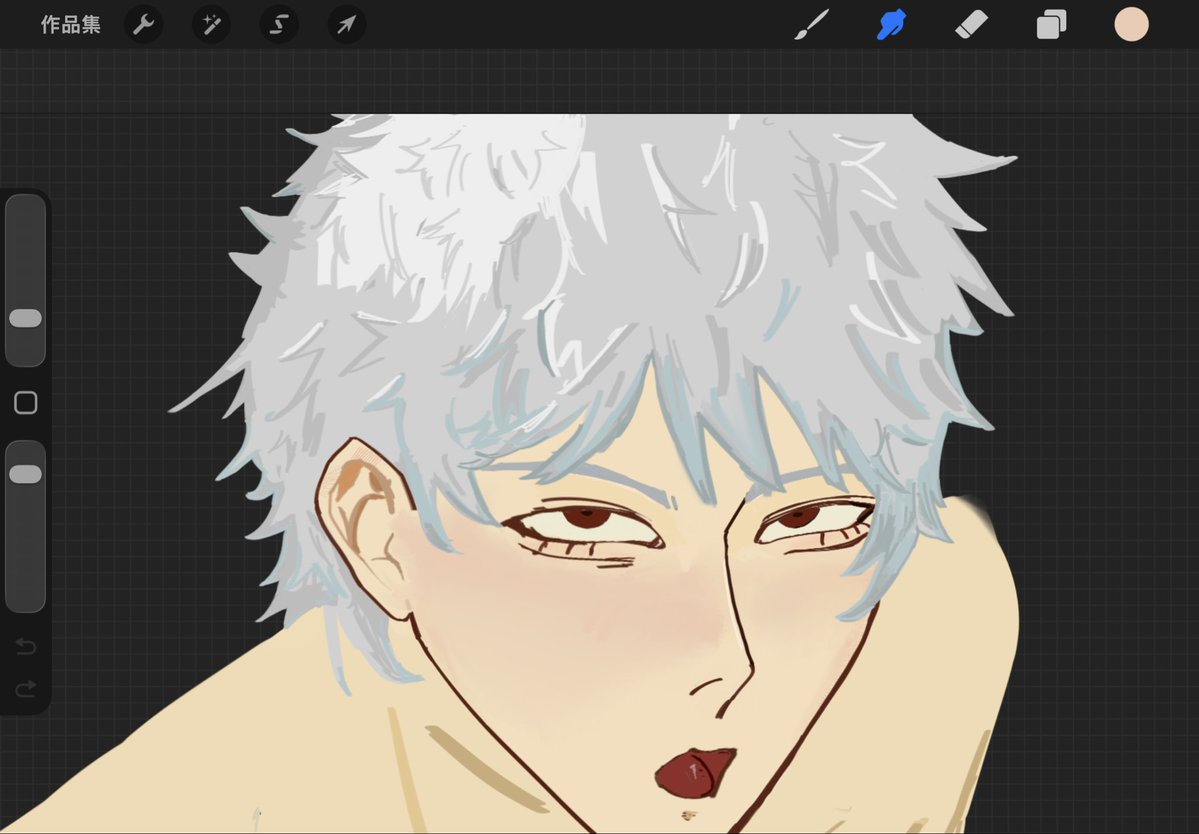1199x834 pixels.
Task: Select the Eraser tool
Action: point(972,24)
